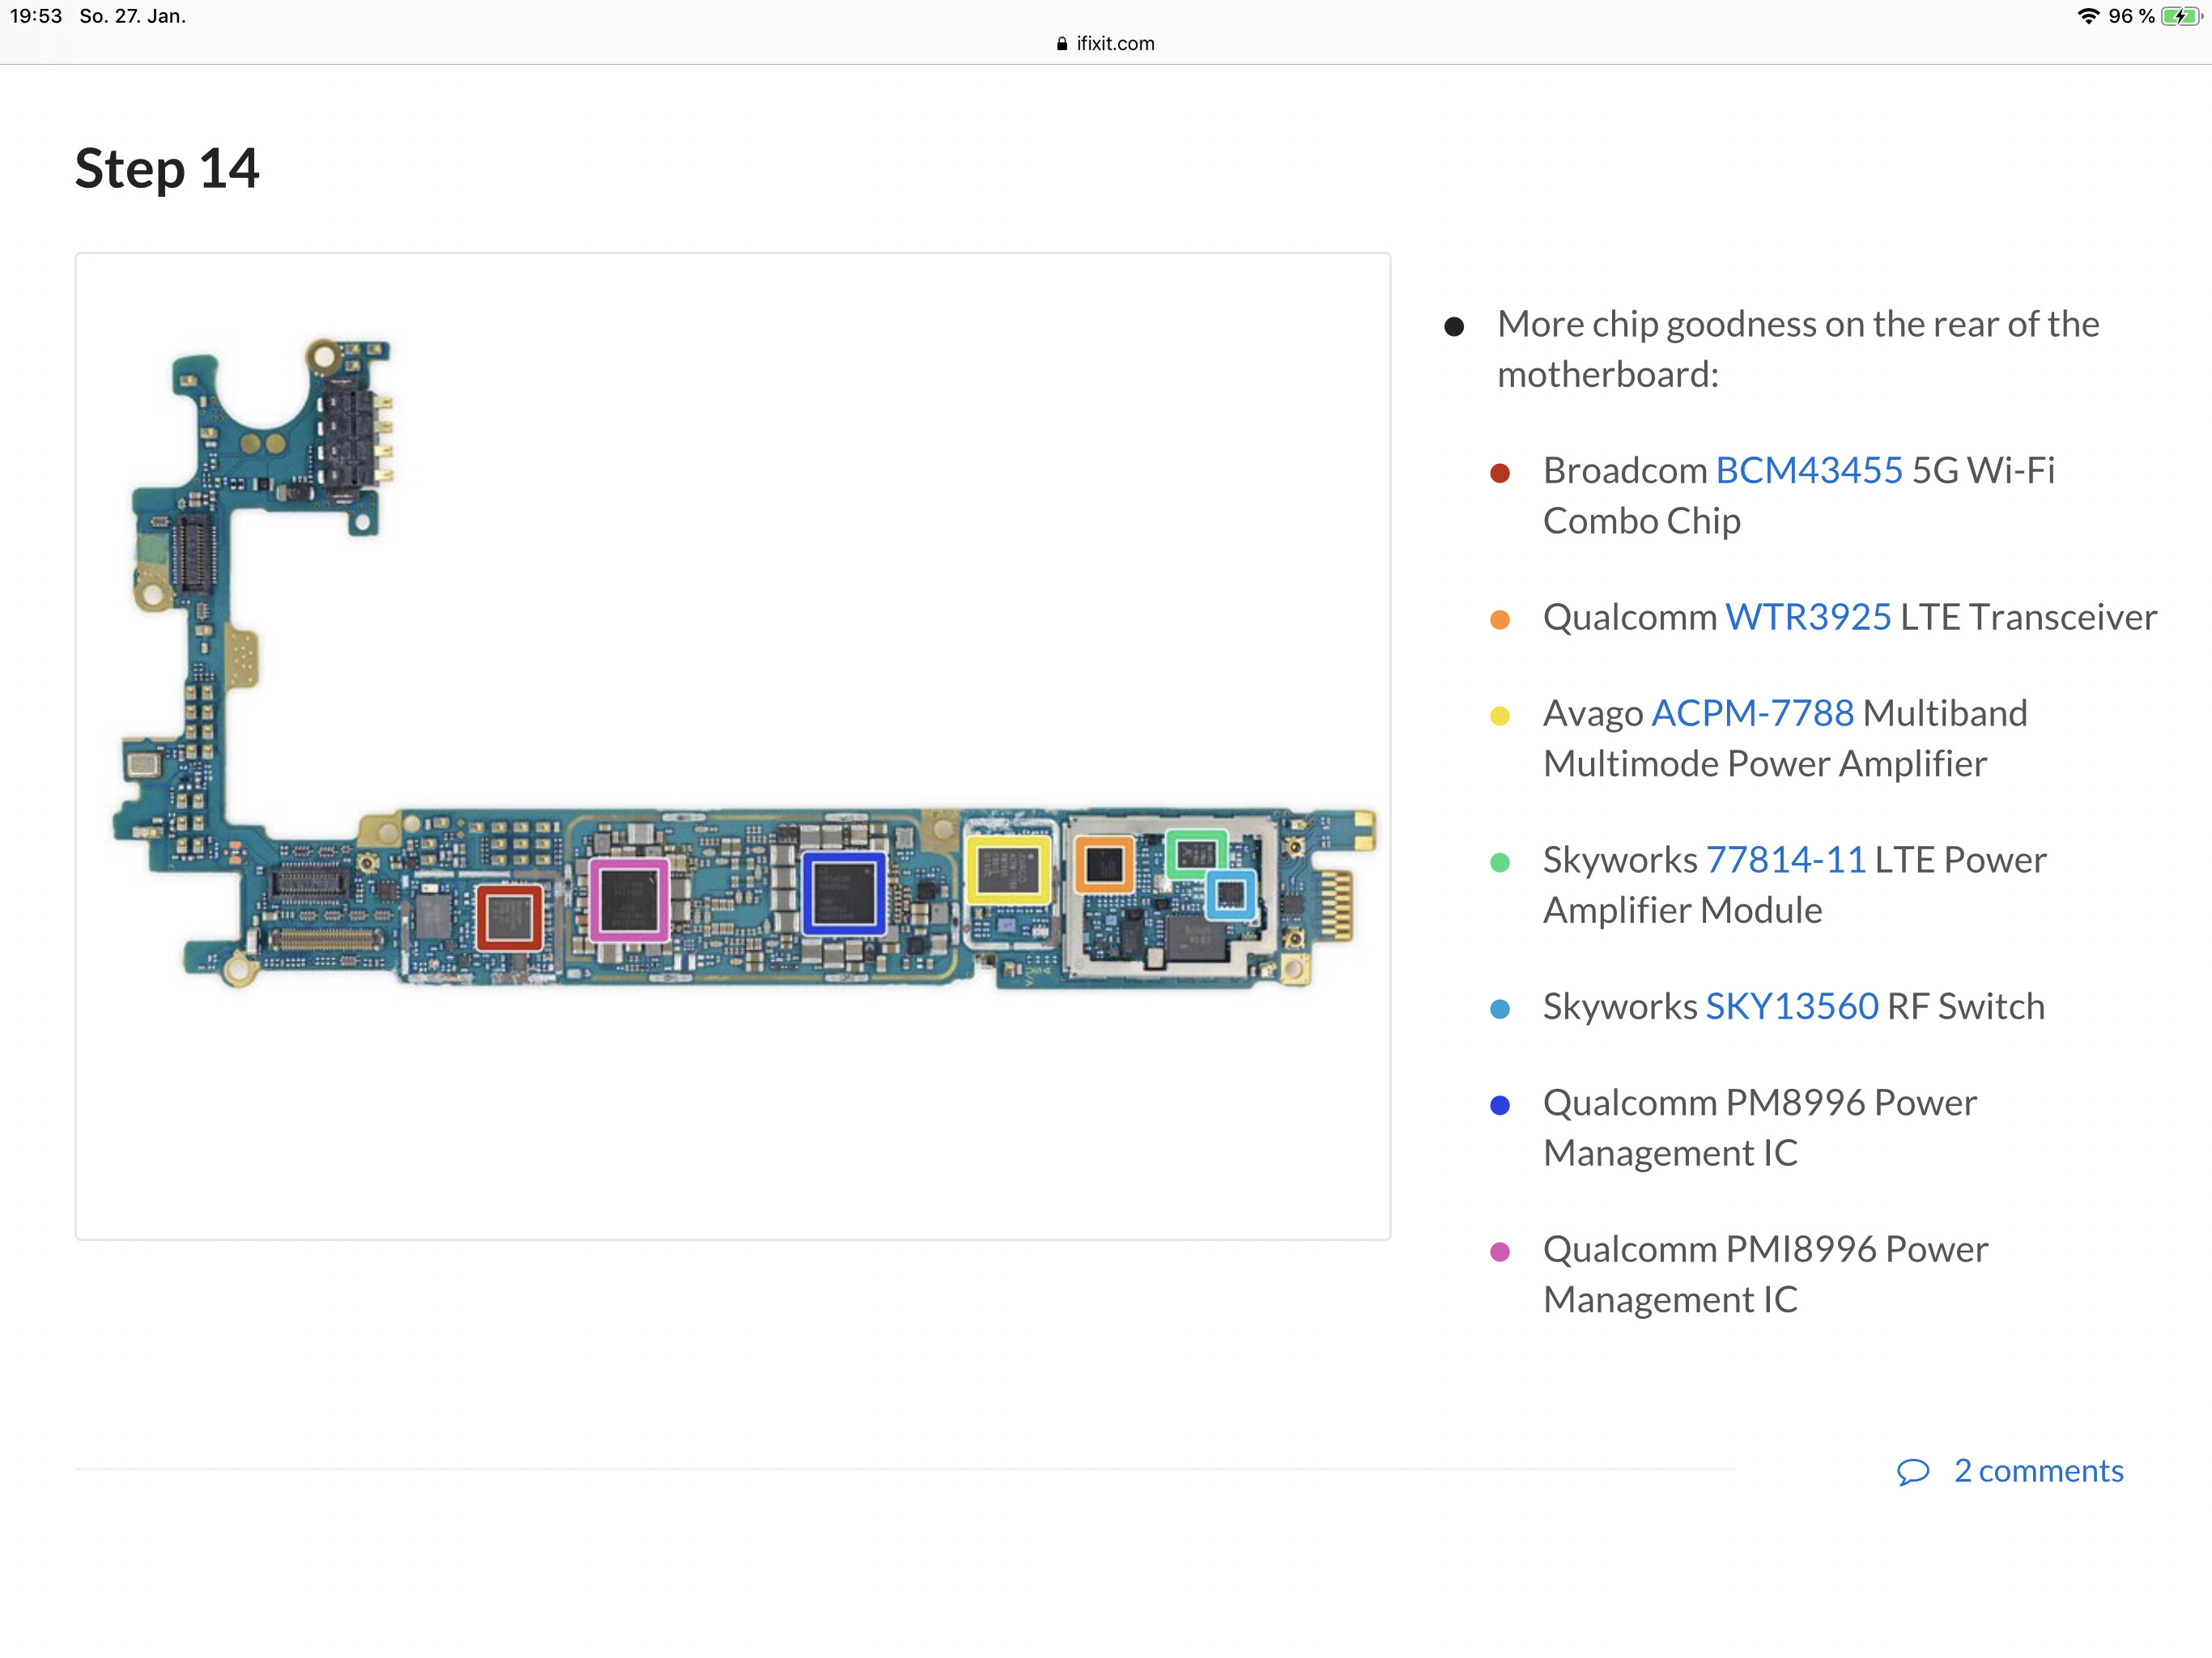This screenshot has height=1658, width=2212.
Task: Tap the Wi-Fi status icon
Action: coord(2087,16)
